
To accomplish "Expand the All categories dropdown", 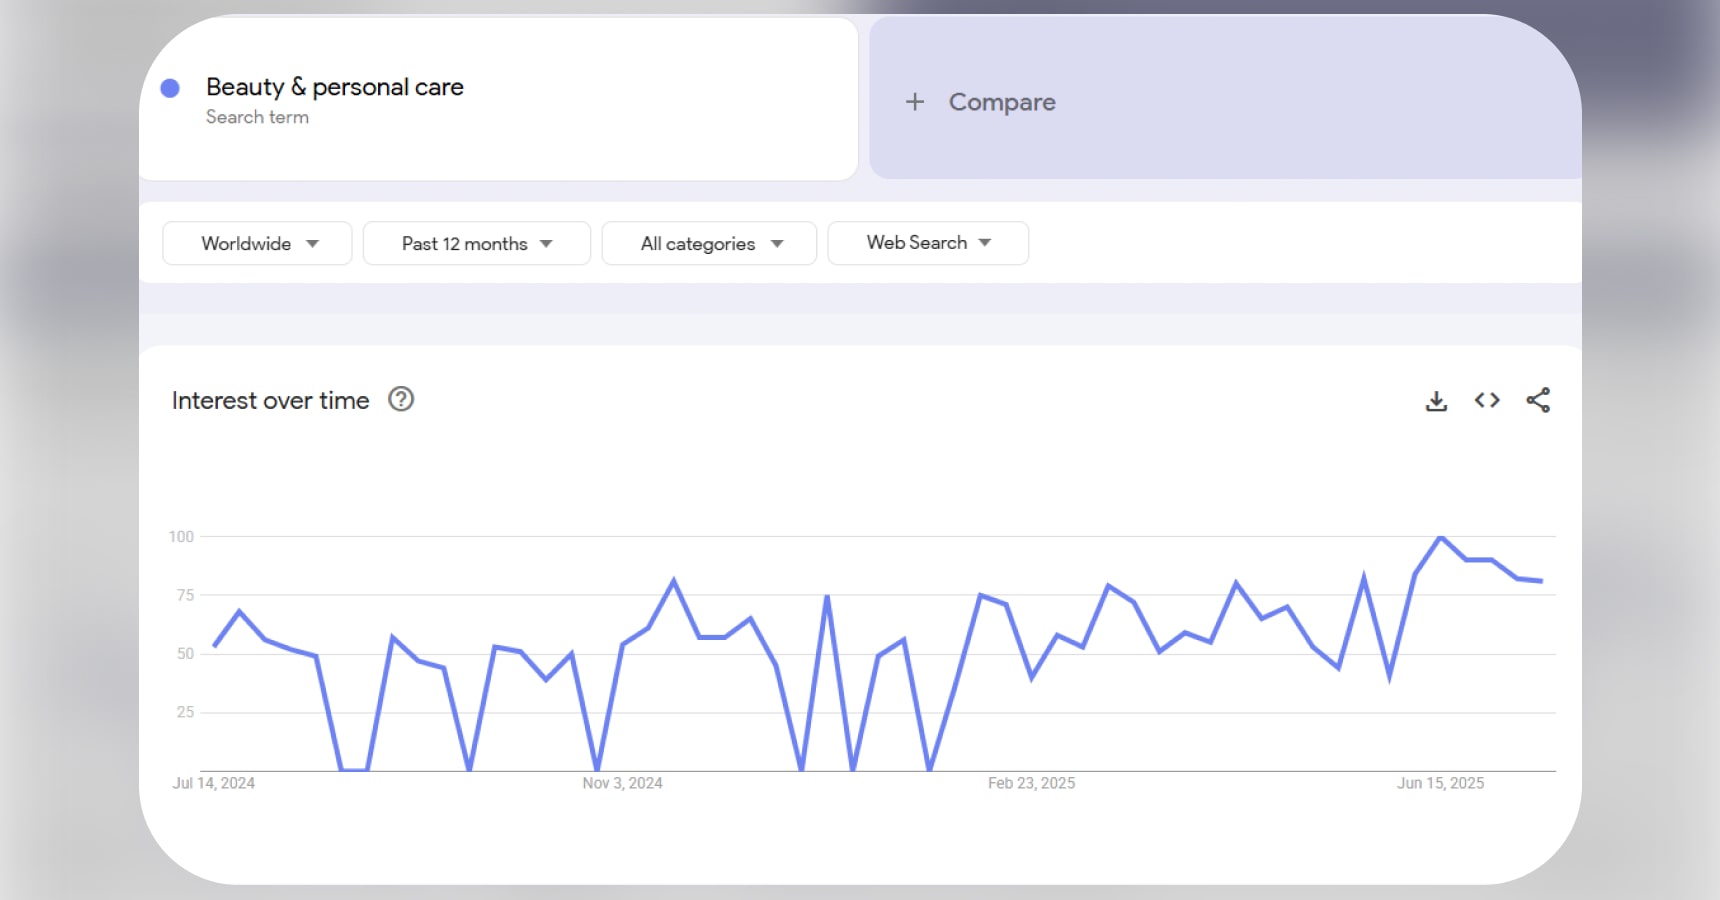I will (x=709, y=243).
